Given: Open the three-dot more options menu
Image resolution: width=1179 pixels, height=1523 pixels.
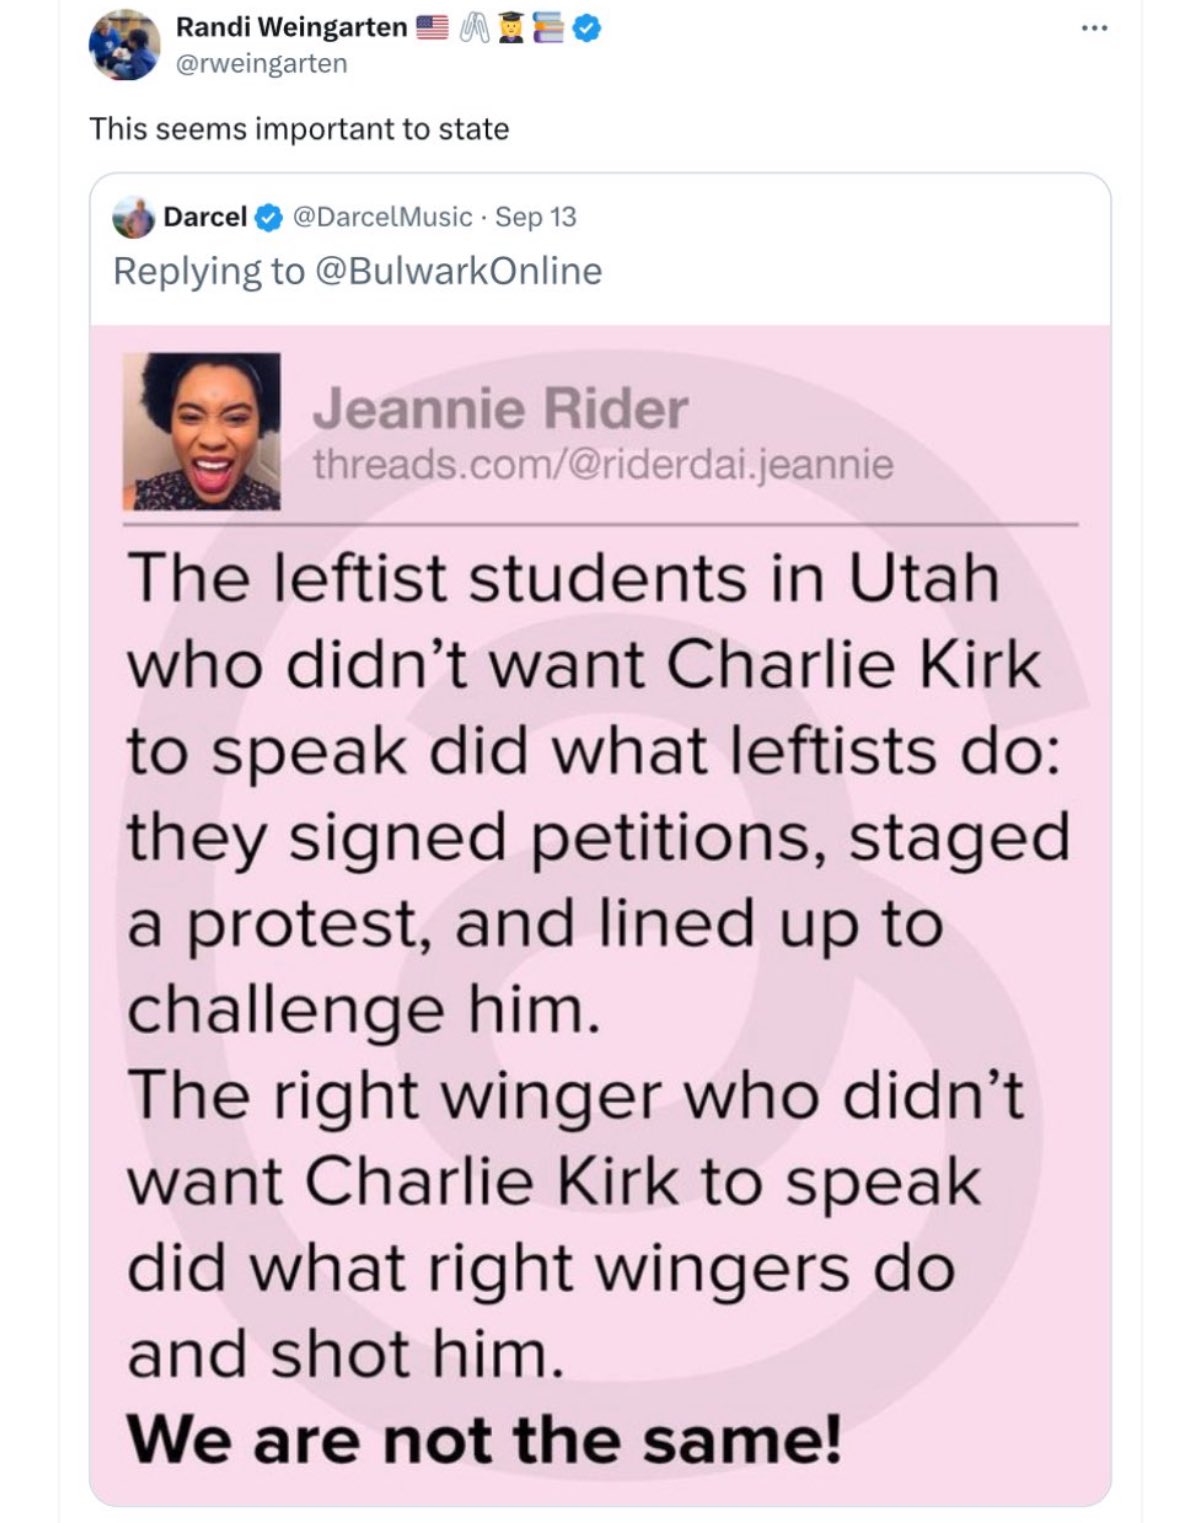Looking at the screenshot, I should coord(1095,28).
